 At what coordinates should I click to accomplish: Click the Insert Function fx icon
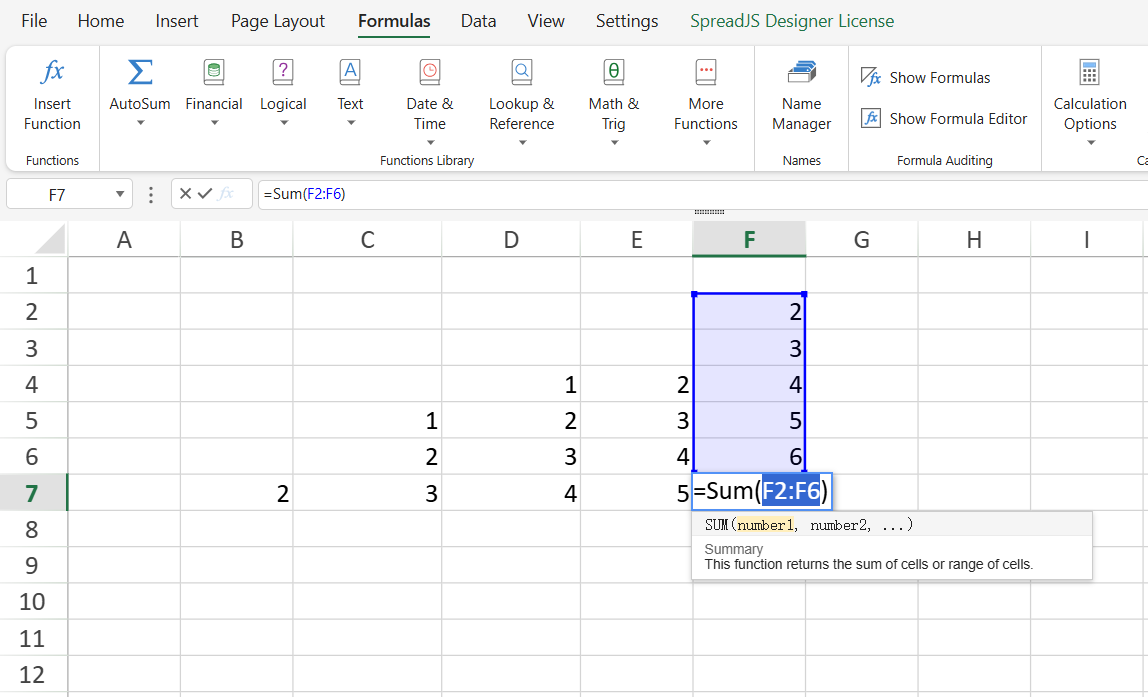click(x=52, y=72)
